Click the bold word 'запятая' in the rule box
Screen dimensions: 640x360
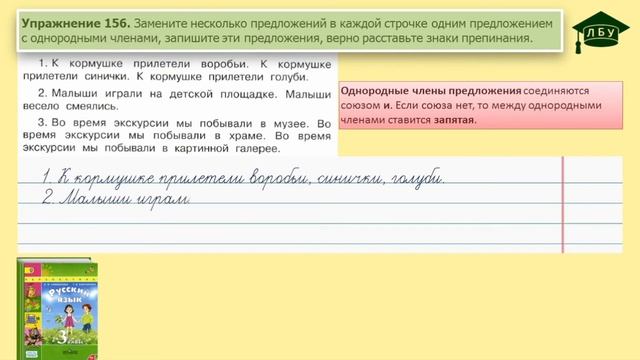tap(455, 120)
